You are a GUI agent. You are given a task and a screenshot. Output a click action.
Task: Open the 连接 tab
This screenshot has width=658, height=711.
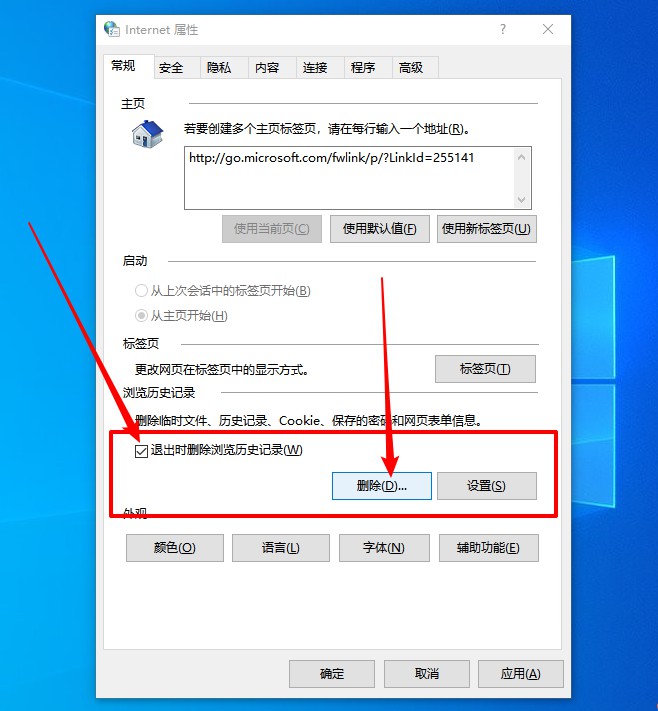[320, 68]
